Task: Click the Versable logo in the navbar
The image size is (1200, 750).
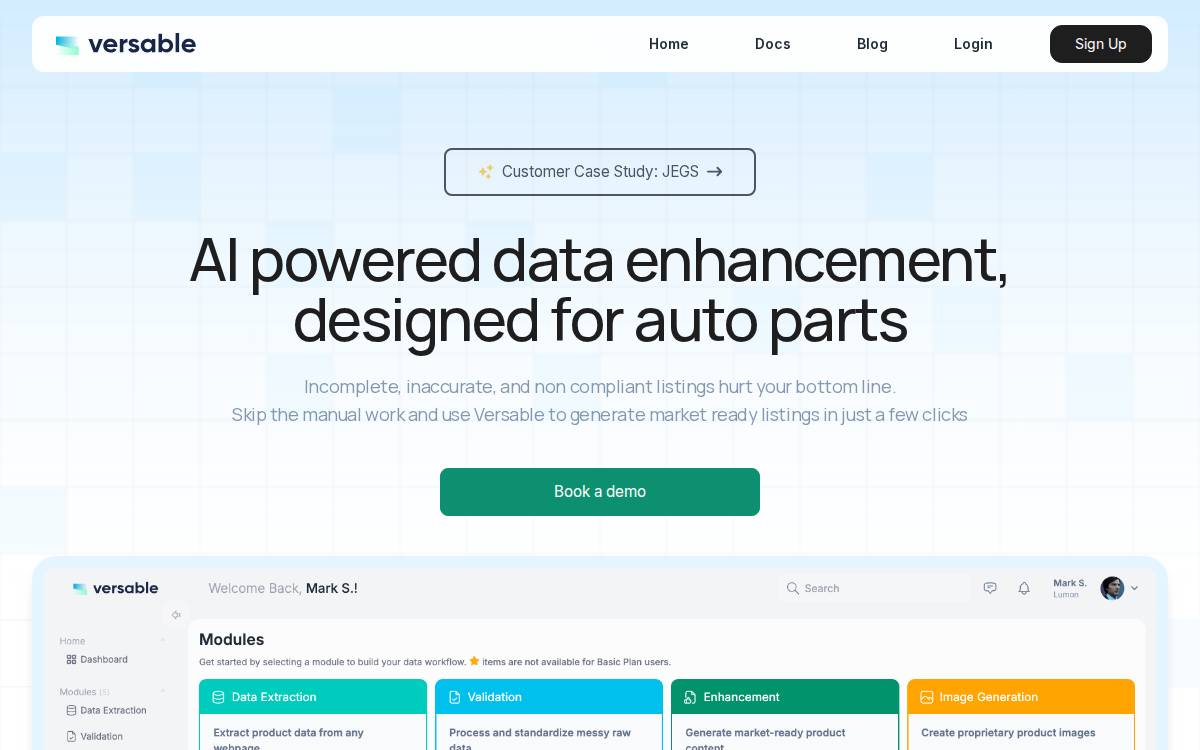Action: (126, 44)
